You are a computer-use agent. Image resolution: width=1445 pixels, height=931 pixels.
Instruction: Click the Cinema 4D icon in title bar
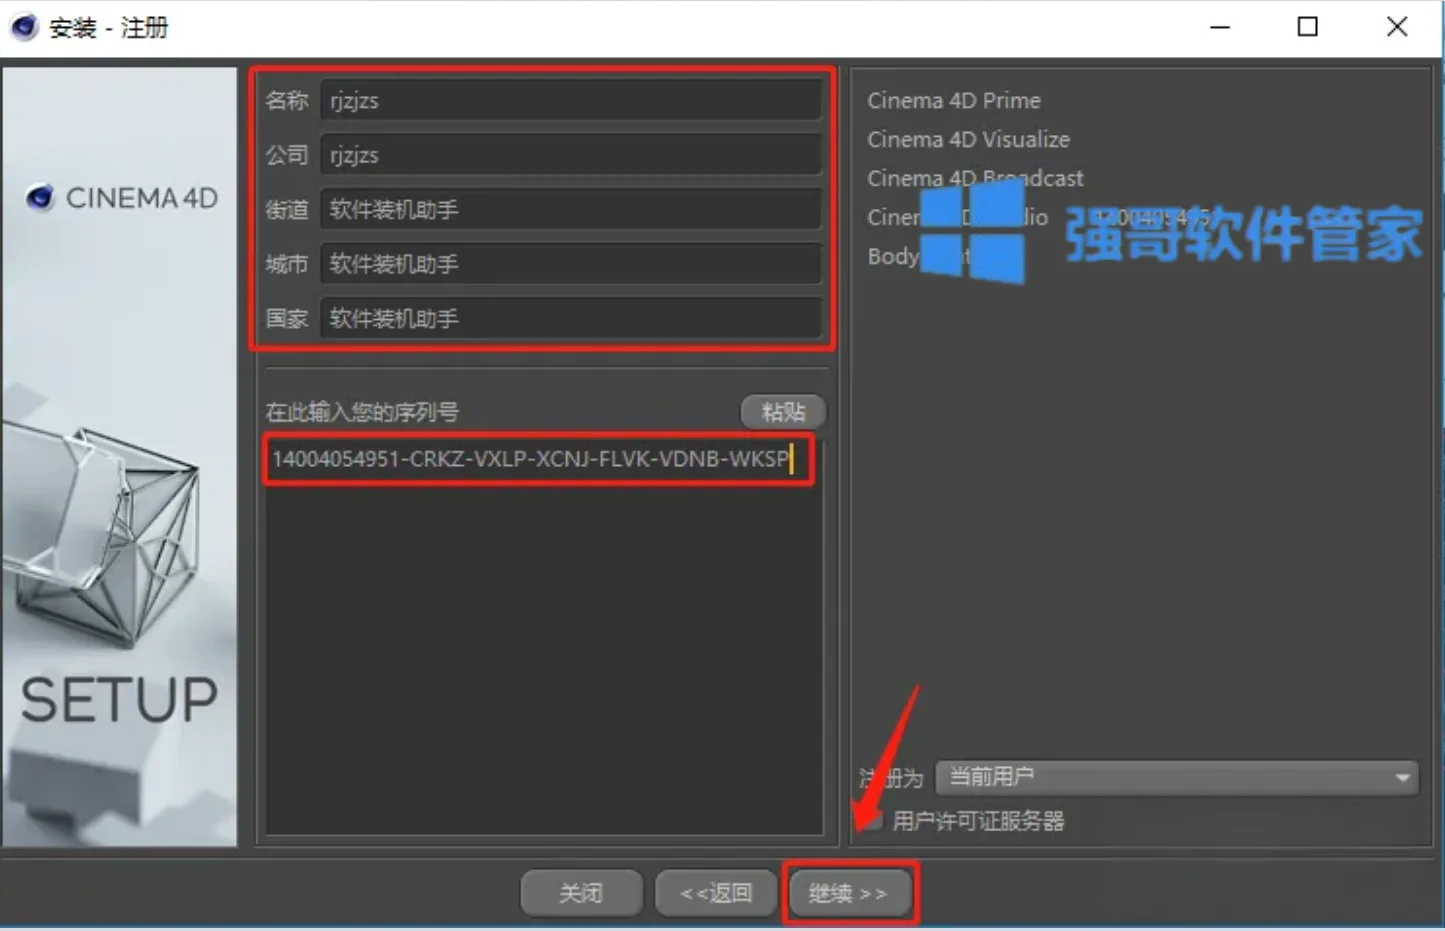tap(24, 27)
